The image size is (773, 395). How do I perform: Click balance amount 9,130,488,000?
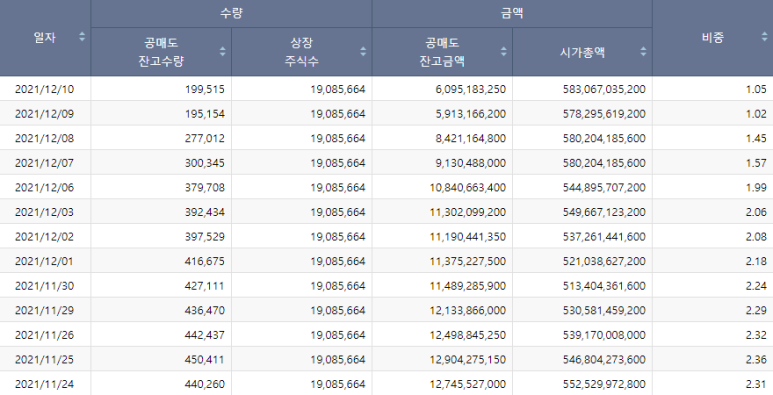pyautogui.click(x=470, y=163)
